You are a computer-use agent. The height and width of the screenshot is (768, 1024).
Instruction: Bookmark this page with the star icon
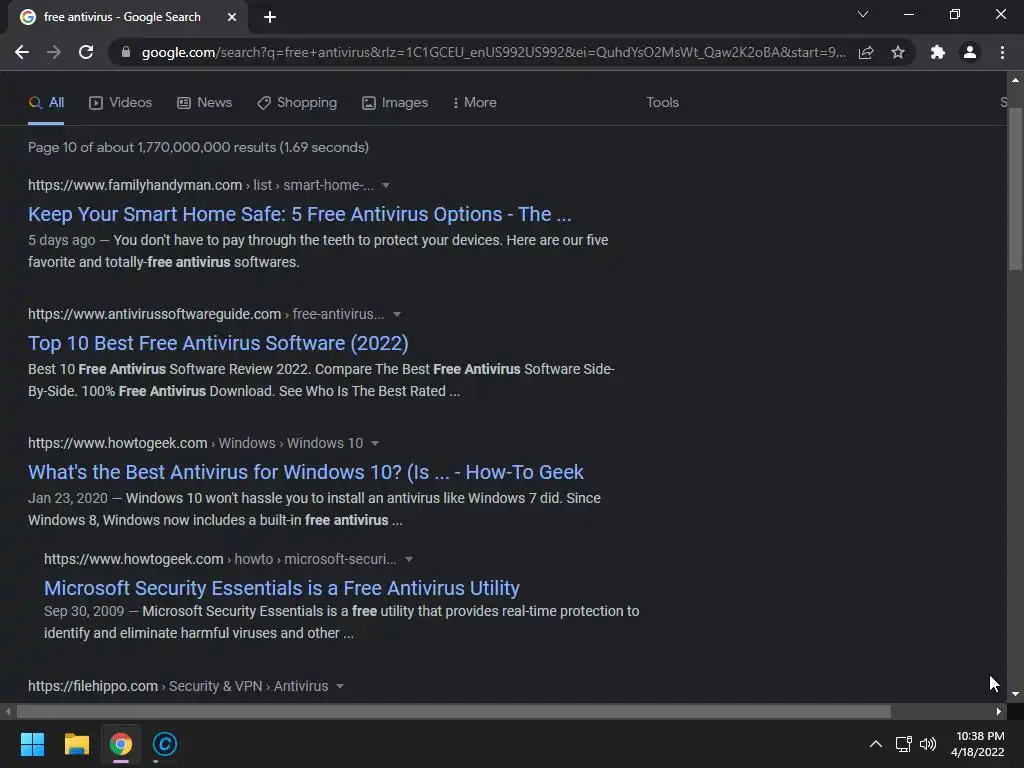coord(898,52)
